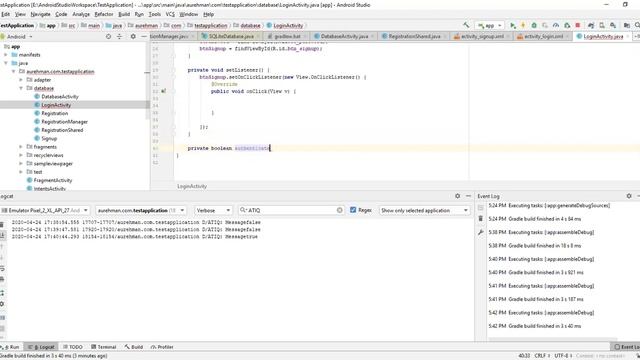Switch to the activity_signup.xml tab
640x360 pixels.
(482, 36)
